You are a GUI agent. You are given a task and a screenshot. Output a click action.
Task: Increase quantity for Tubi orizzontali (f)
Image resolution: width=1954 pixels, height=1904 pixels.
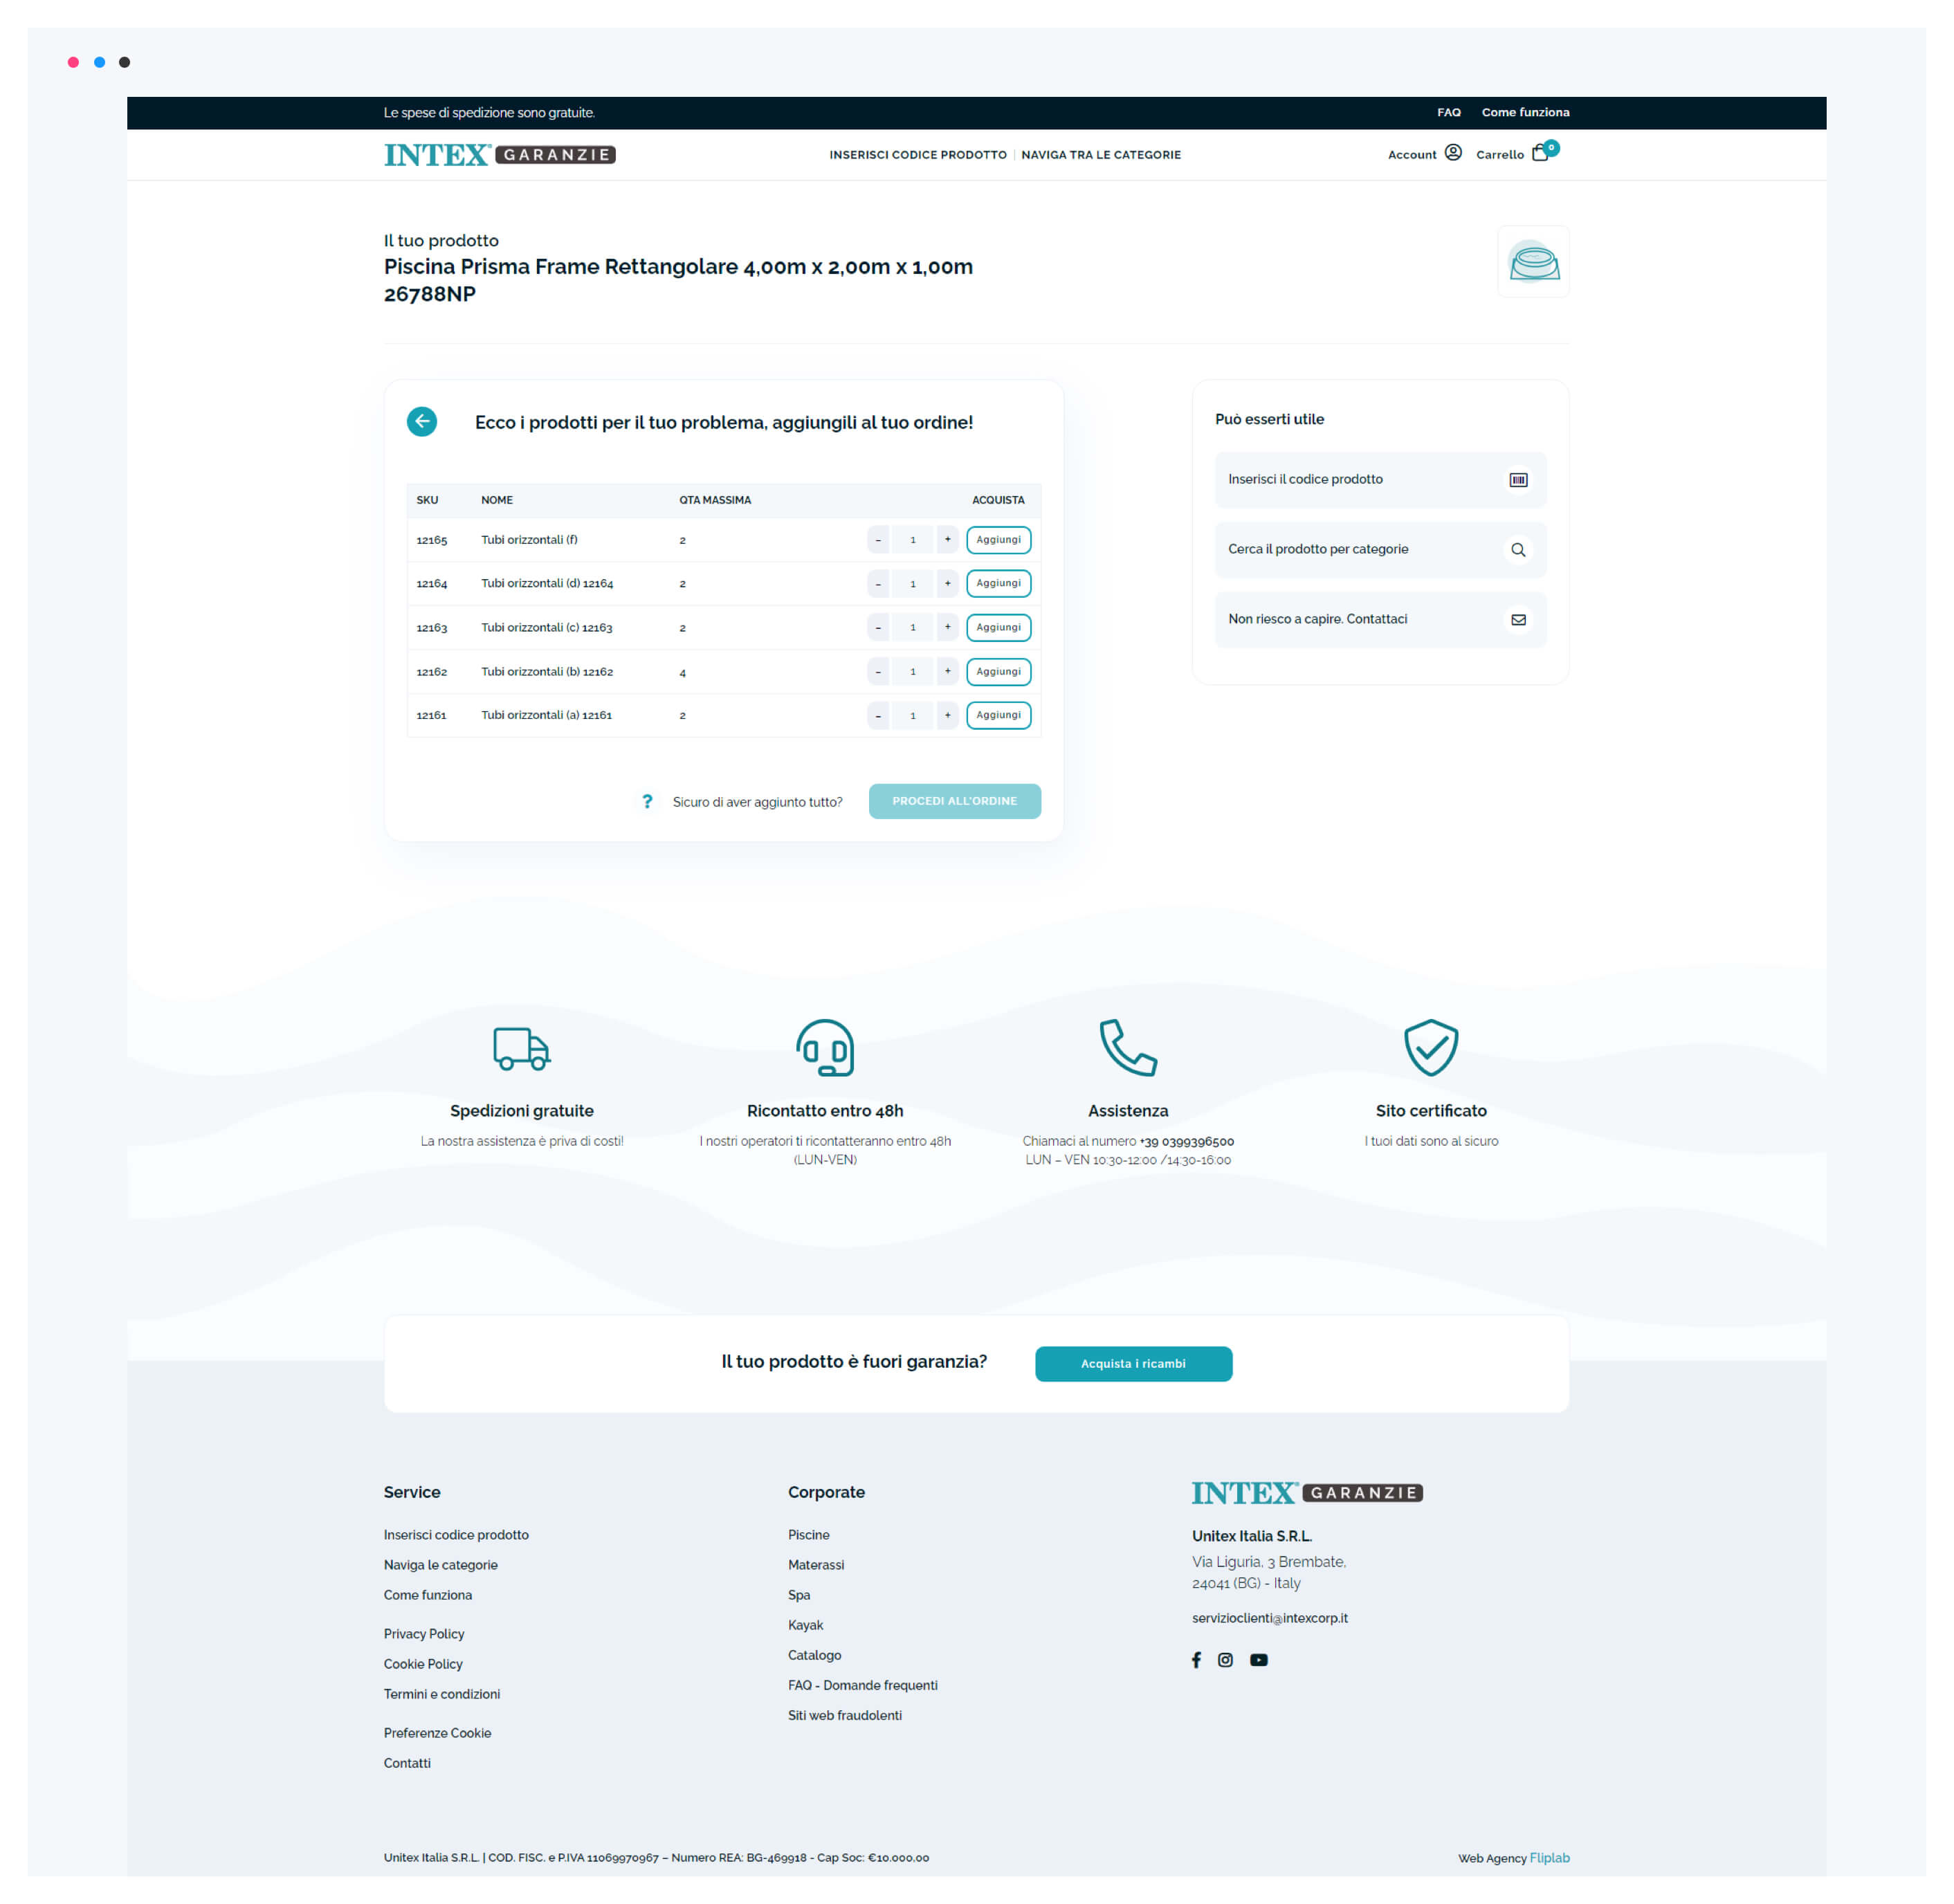(x=948, y=540)
